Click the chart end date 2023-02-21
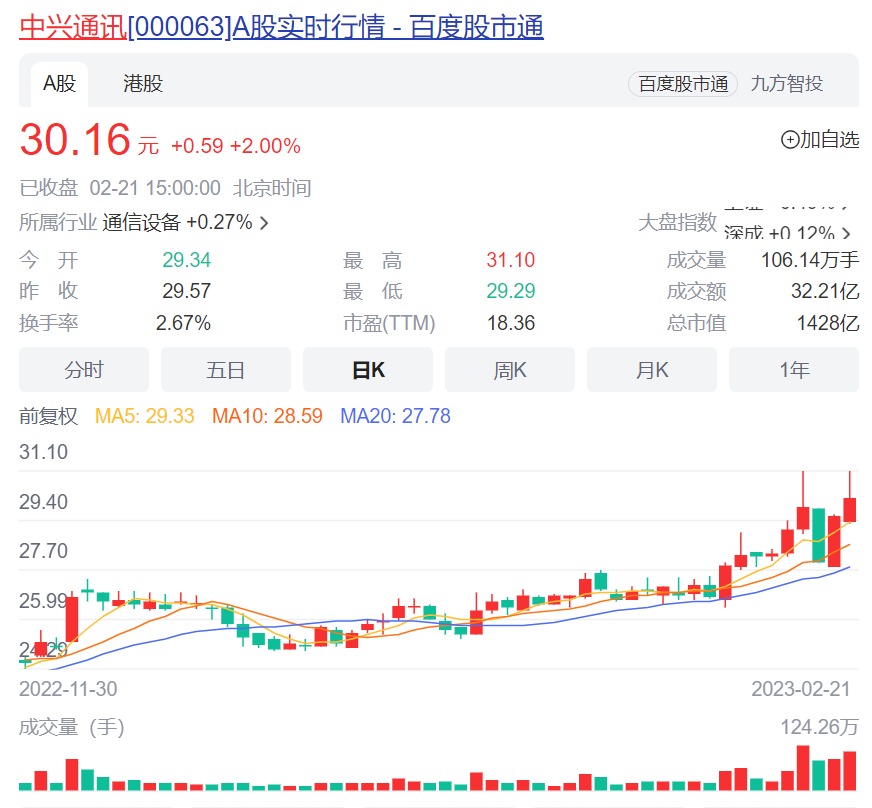 tap(801, 689)
